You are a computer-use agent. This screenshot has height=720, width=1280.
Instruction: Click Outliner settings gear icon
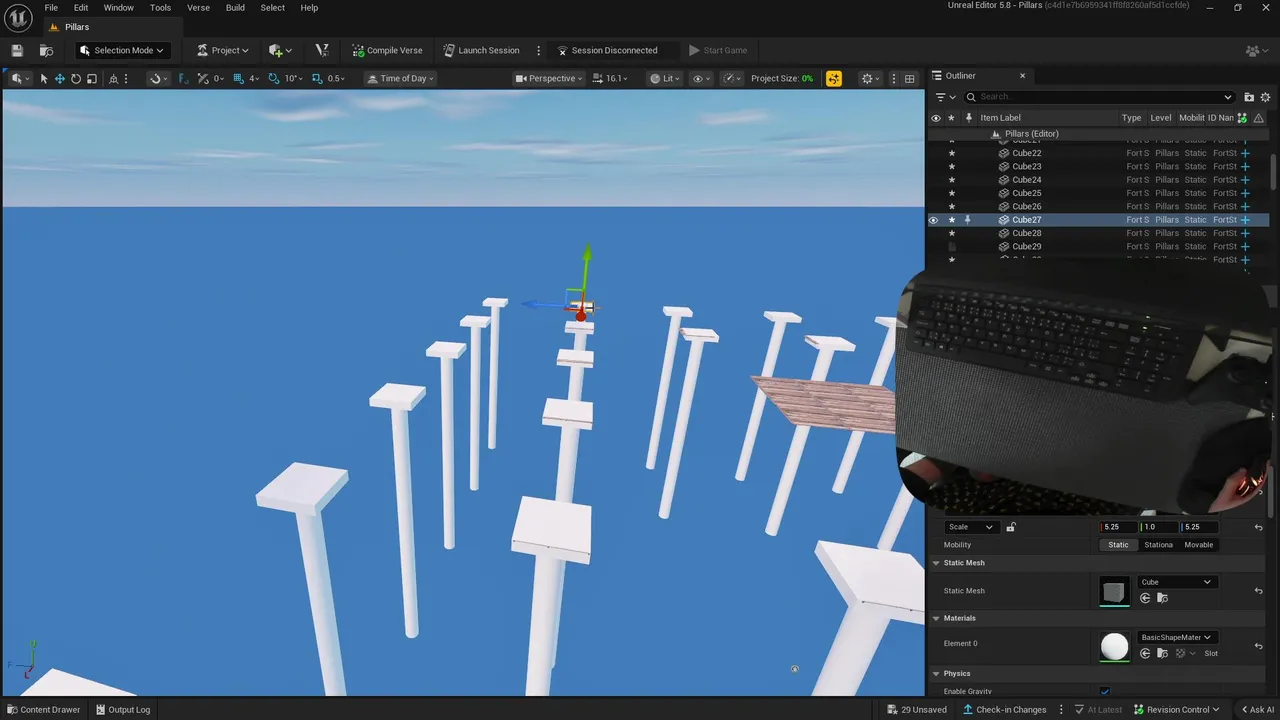[1265, 97]
